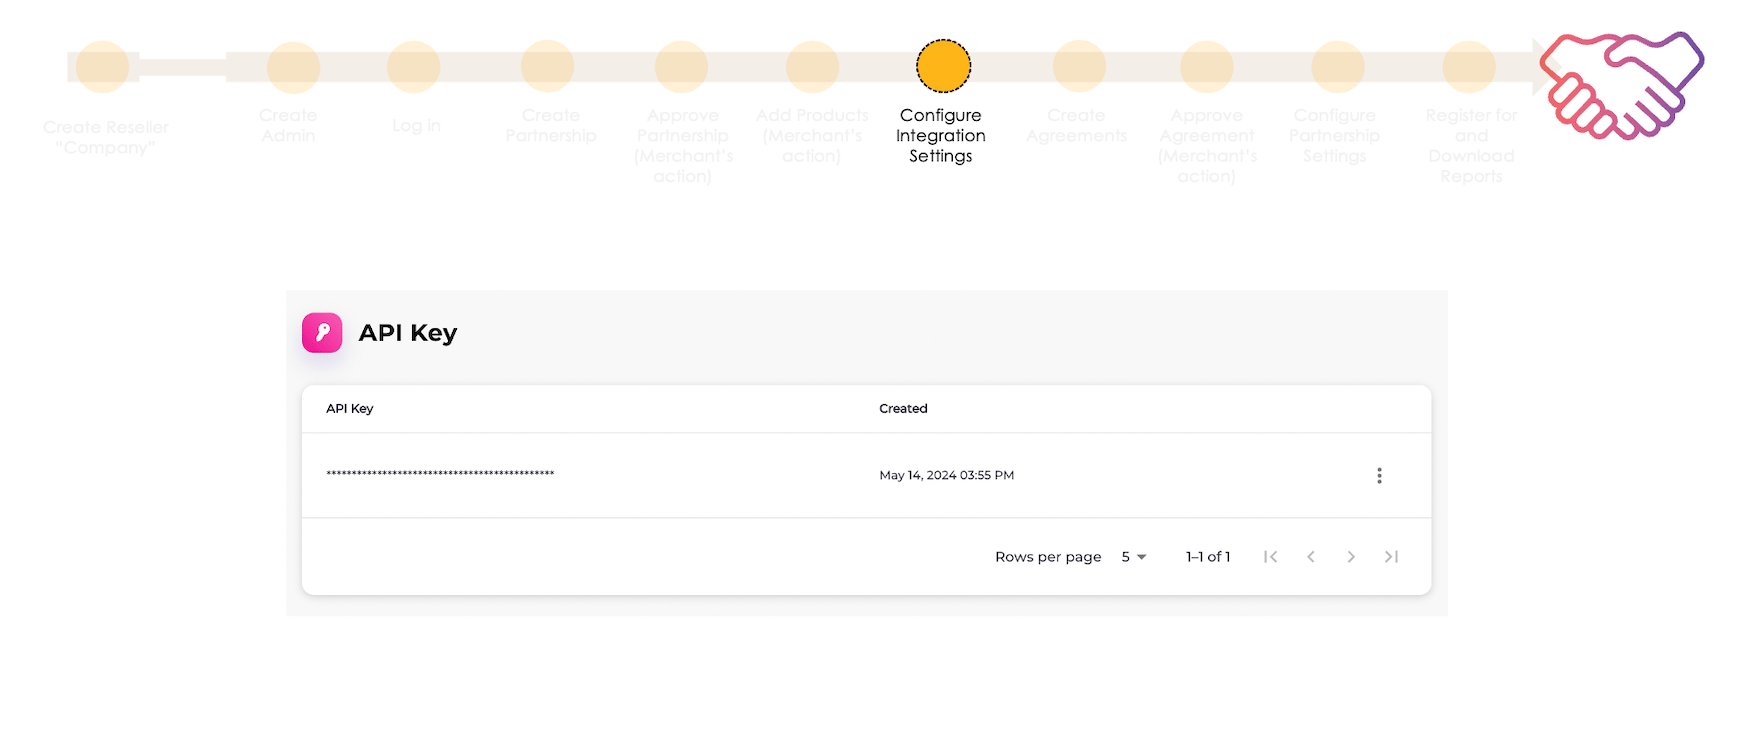1750x729 pixels.
Task: Click the API Key column header
Action: [x=350, y=409]
